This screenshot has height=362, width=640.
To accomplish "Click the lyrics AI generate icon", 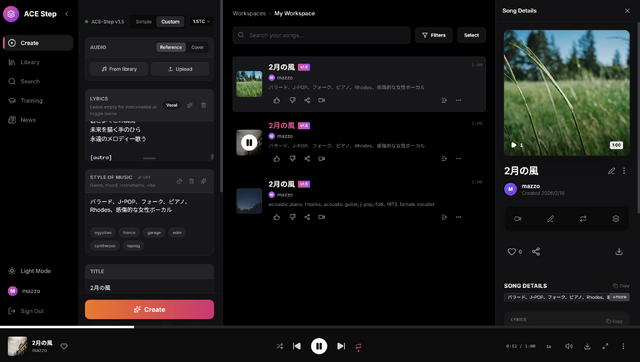I will [x=190, y=105].
